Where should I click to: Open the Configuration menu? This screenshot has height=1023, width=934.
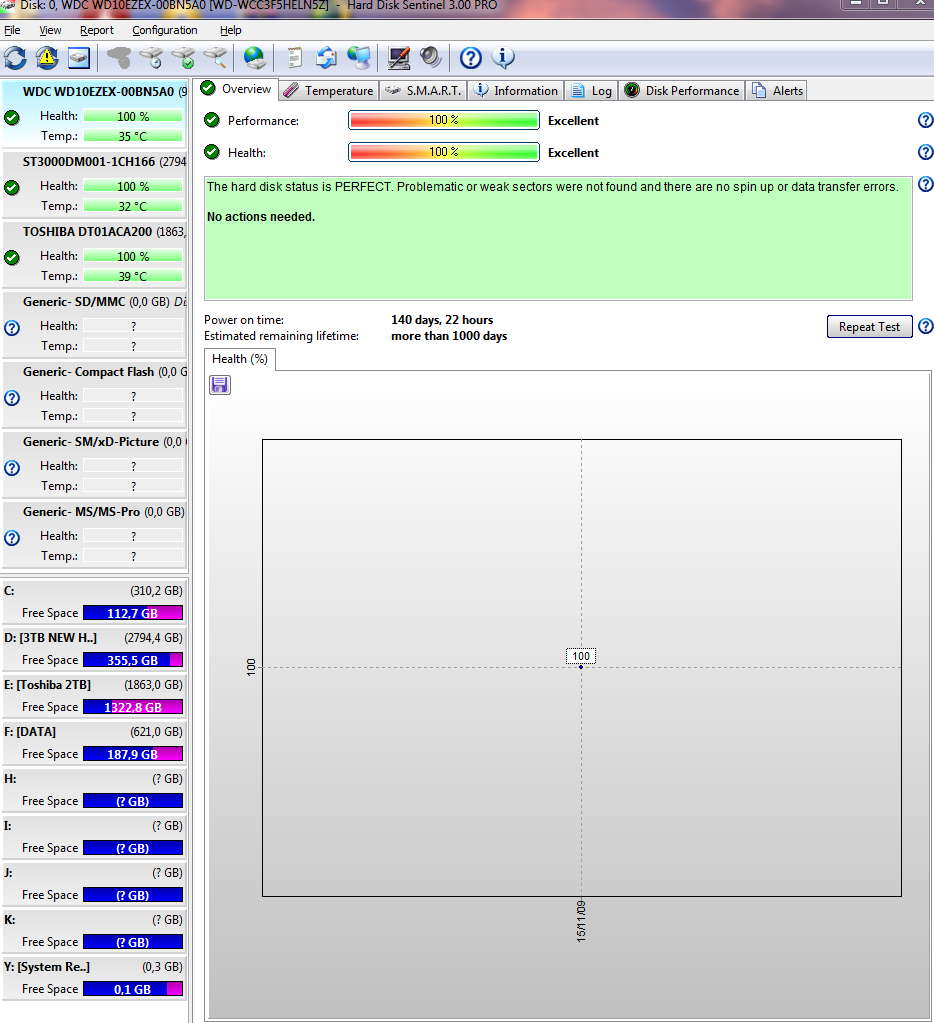(x=164, y=30)
